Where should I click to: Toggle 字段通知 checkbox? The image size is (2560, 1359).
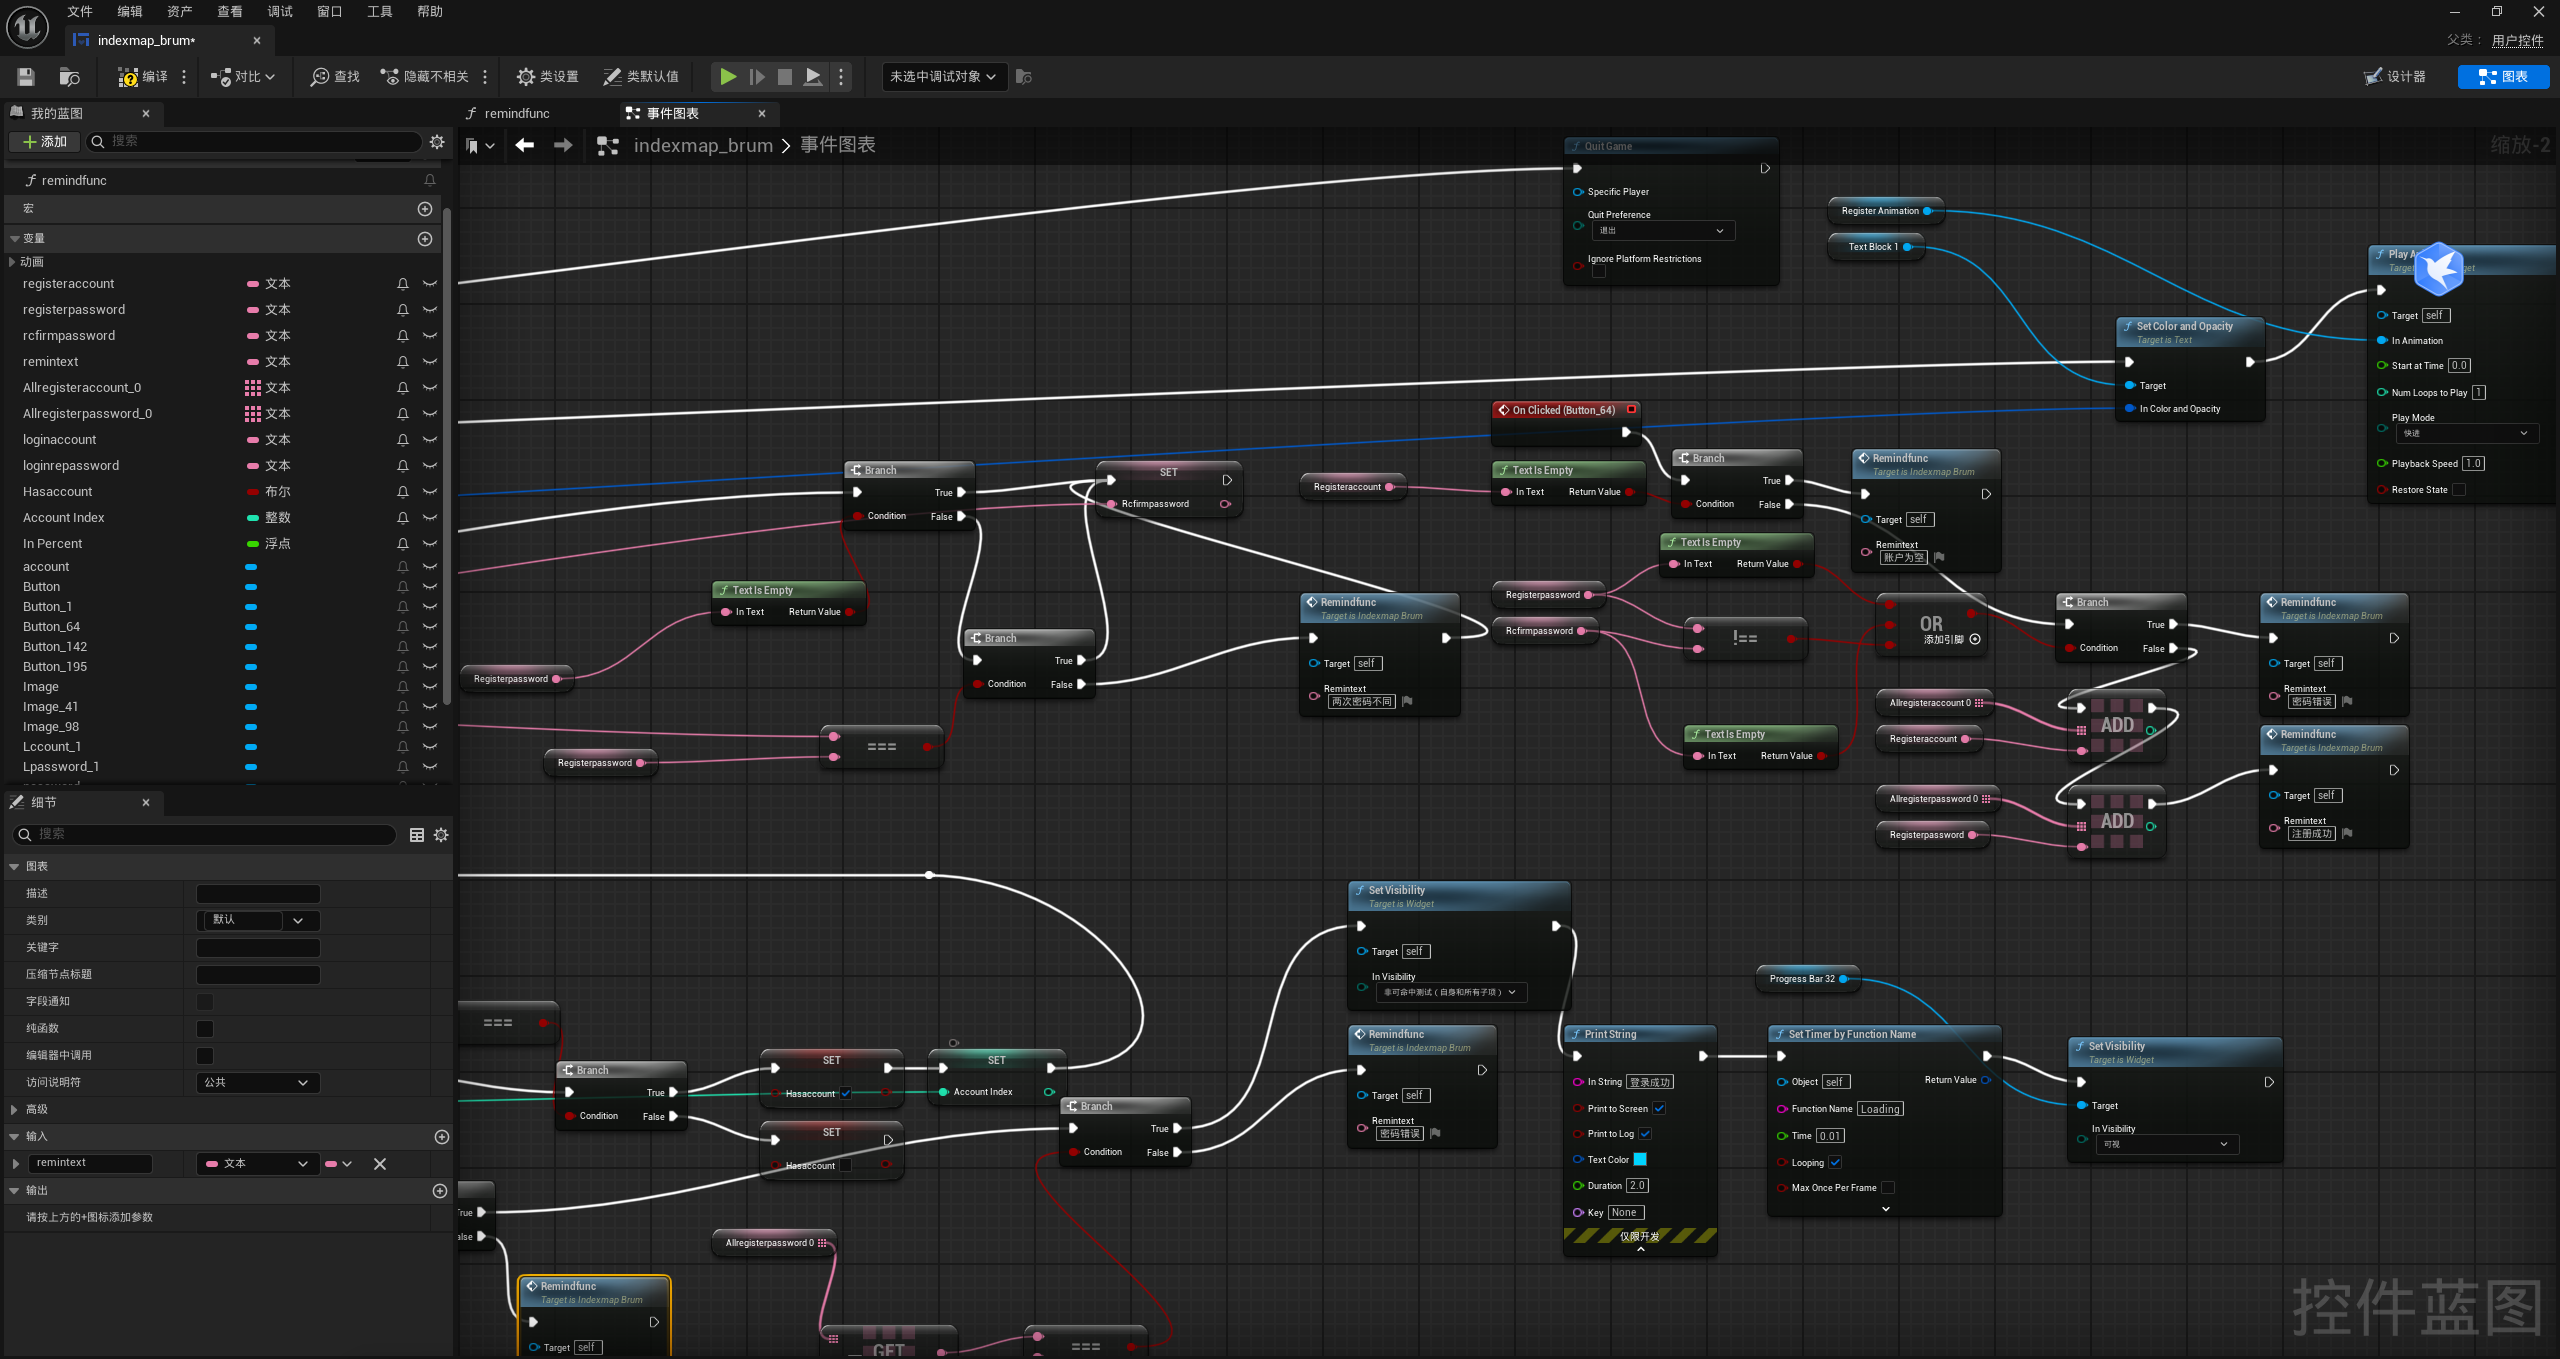point(205,1002)
